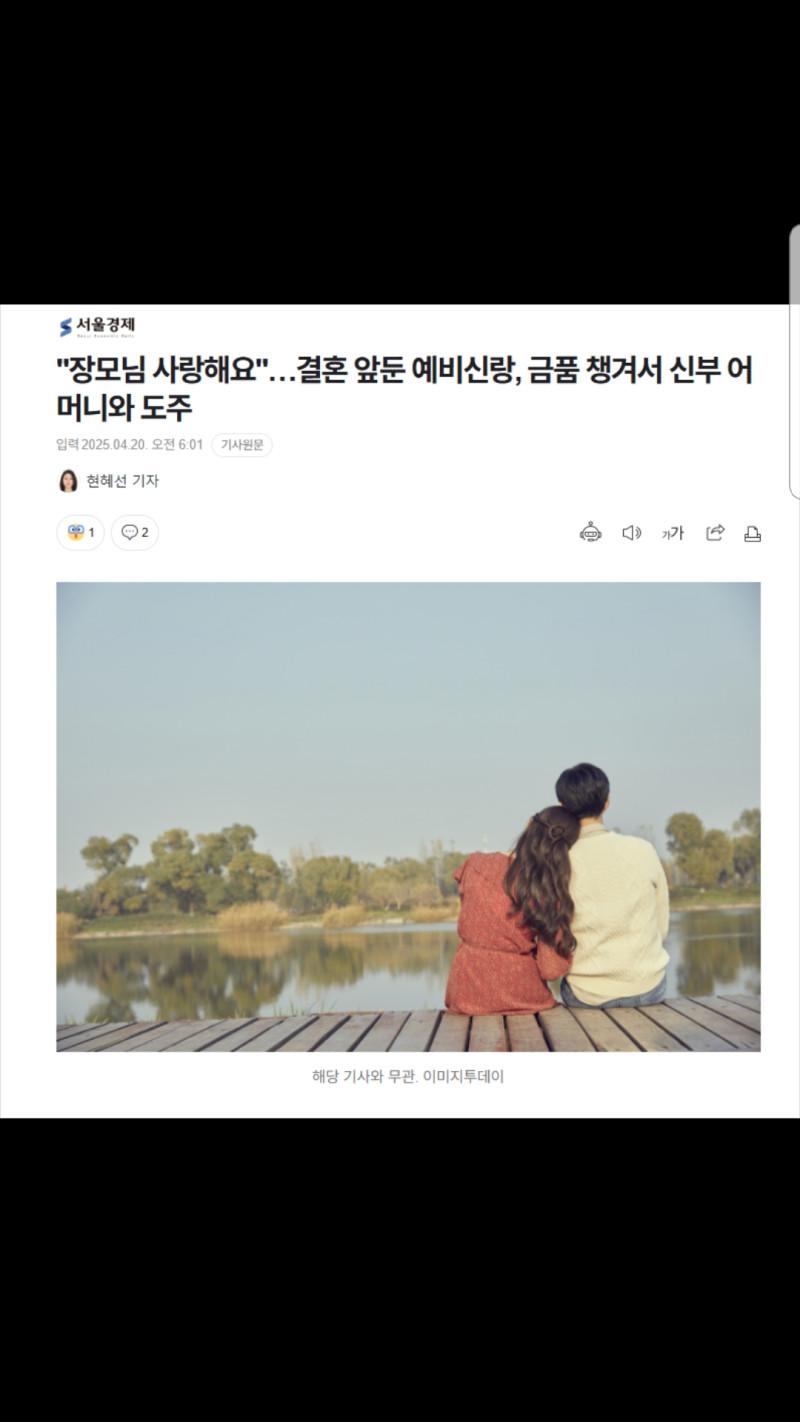The image size is (800, 1422).
Task: Tap the 서울경제 blue S logo
Action: (x=65, y=327)
